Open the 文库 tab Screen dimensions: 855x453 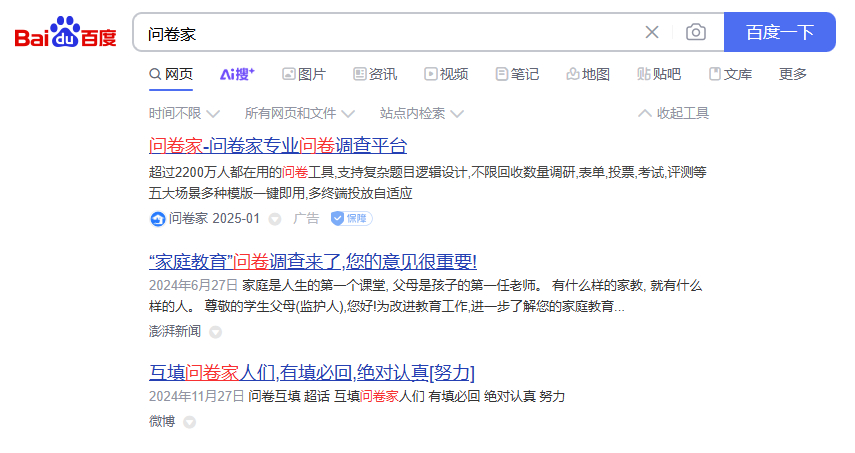730,74
